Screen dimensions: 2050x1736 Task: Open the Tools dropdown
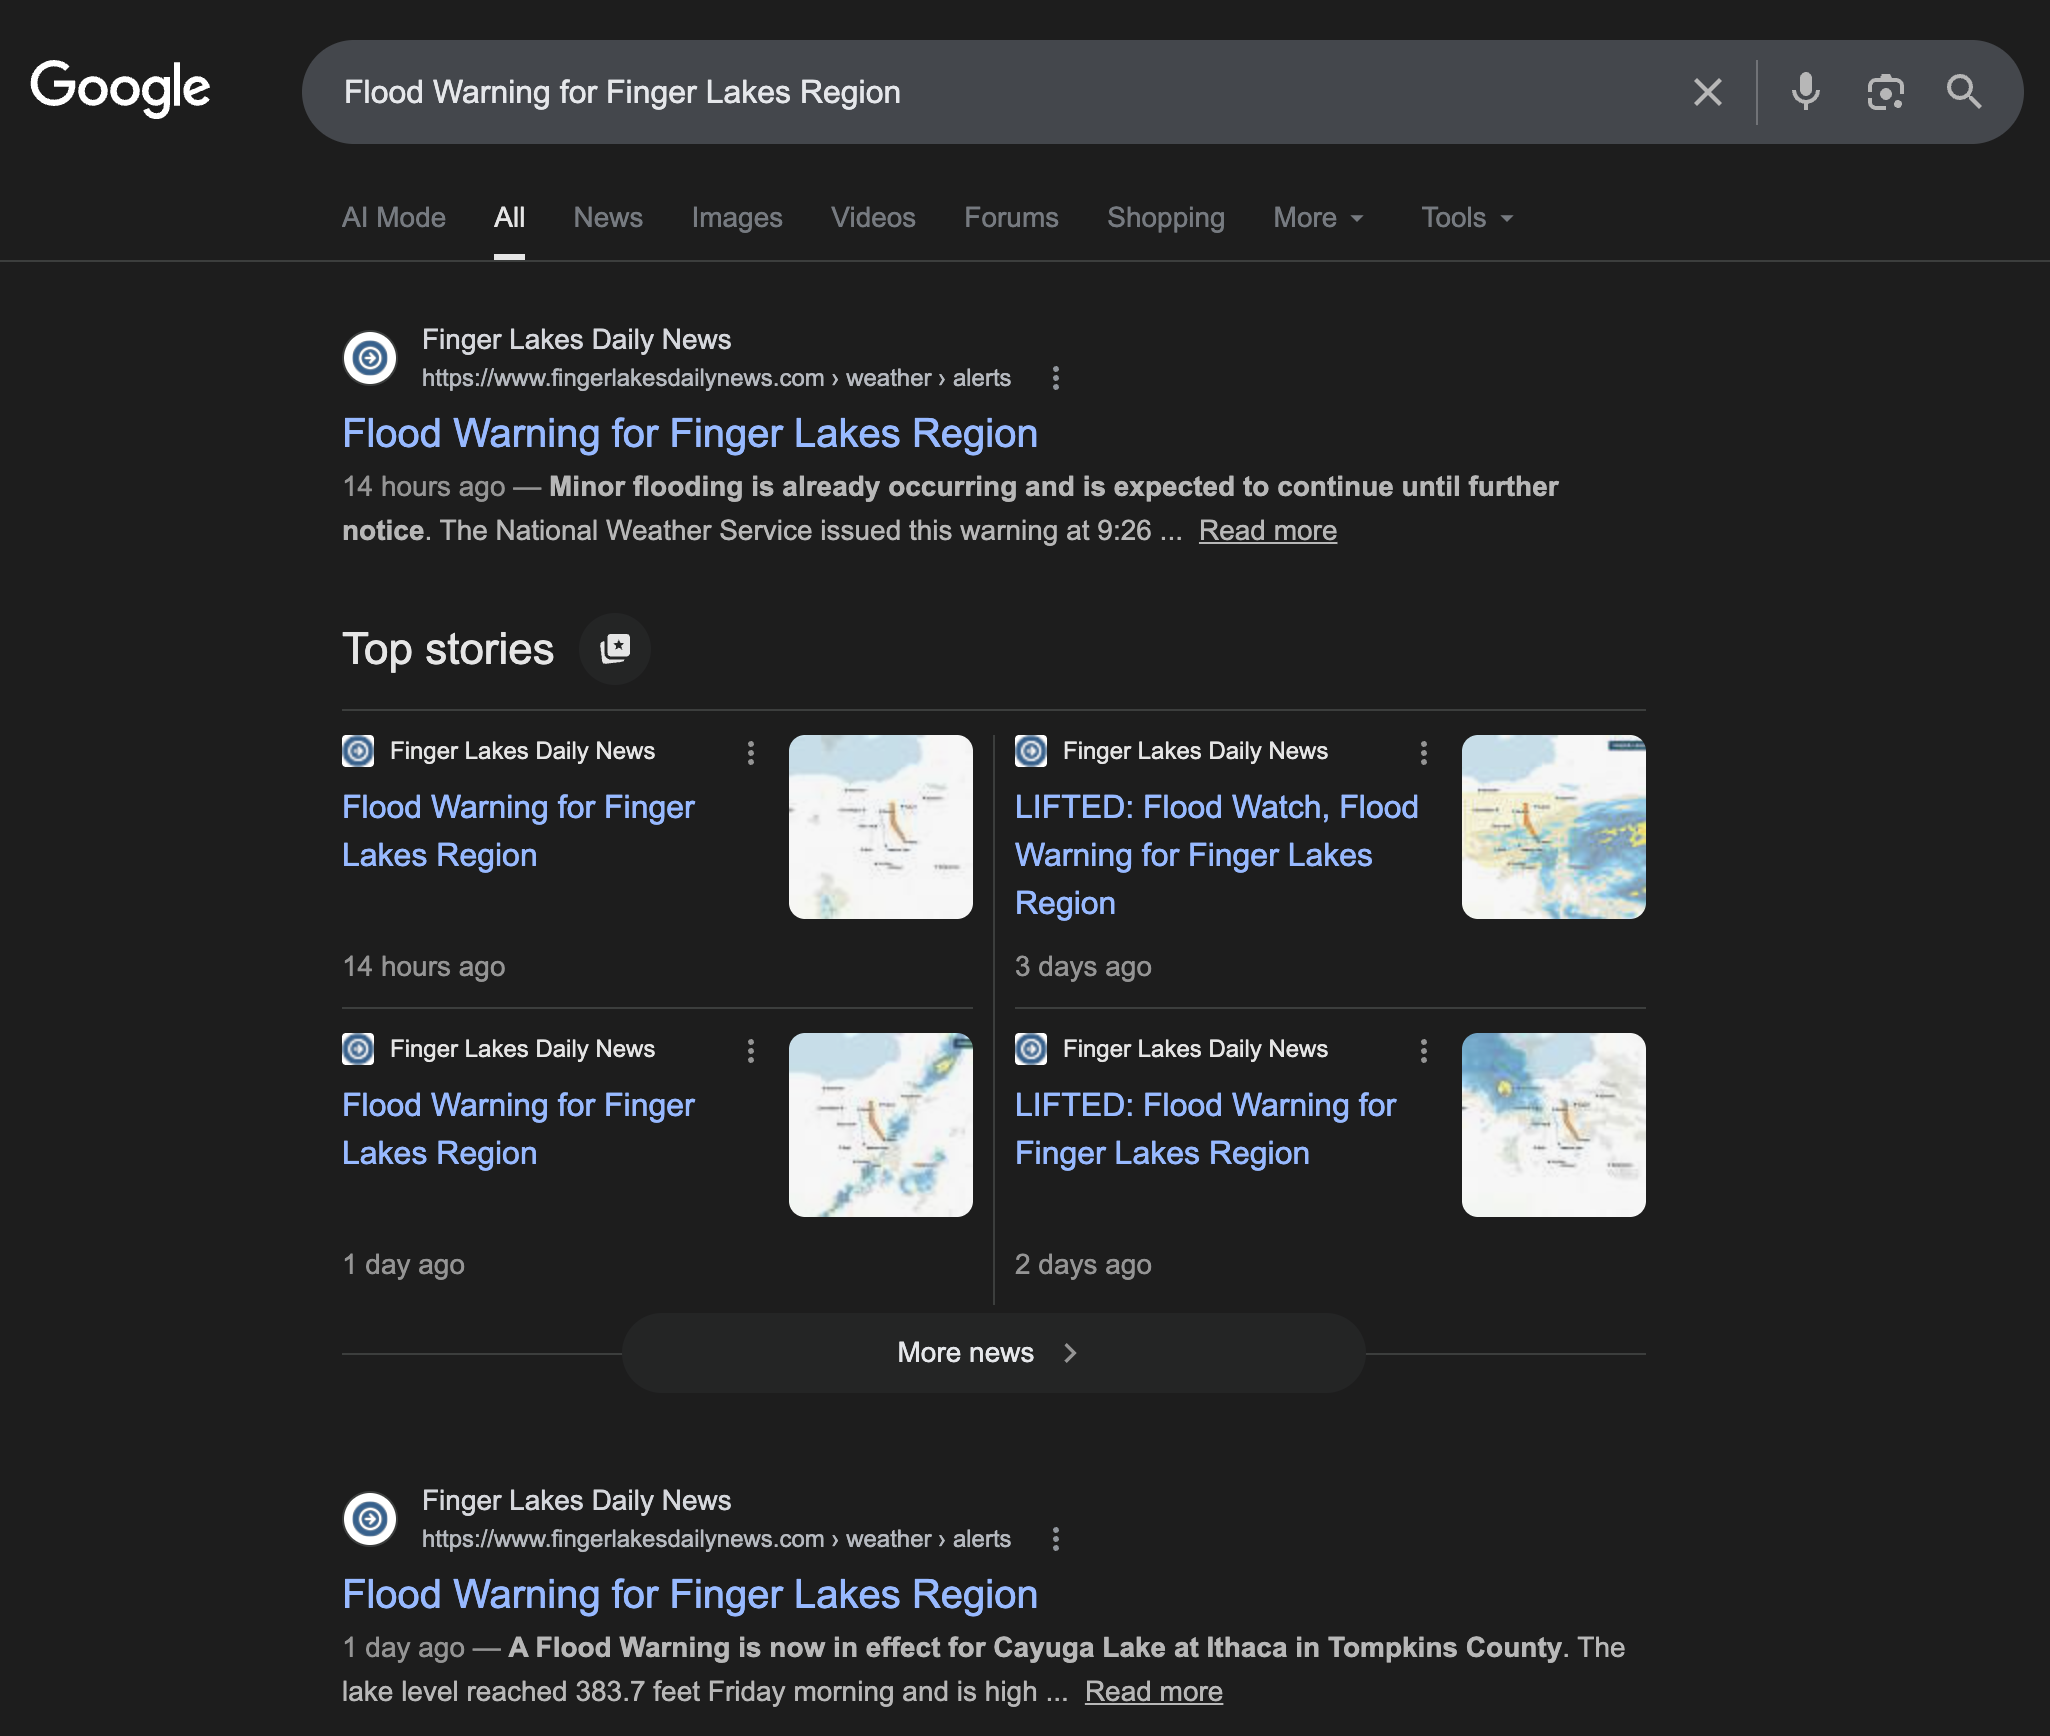[x=1464, y=217]
